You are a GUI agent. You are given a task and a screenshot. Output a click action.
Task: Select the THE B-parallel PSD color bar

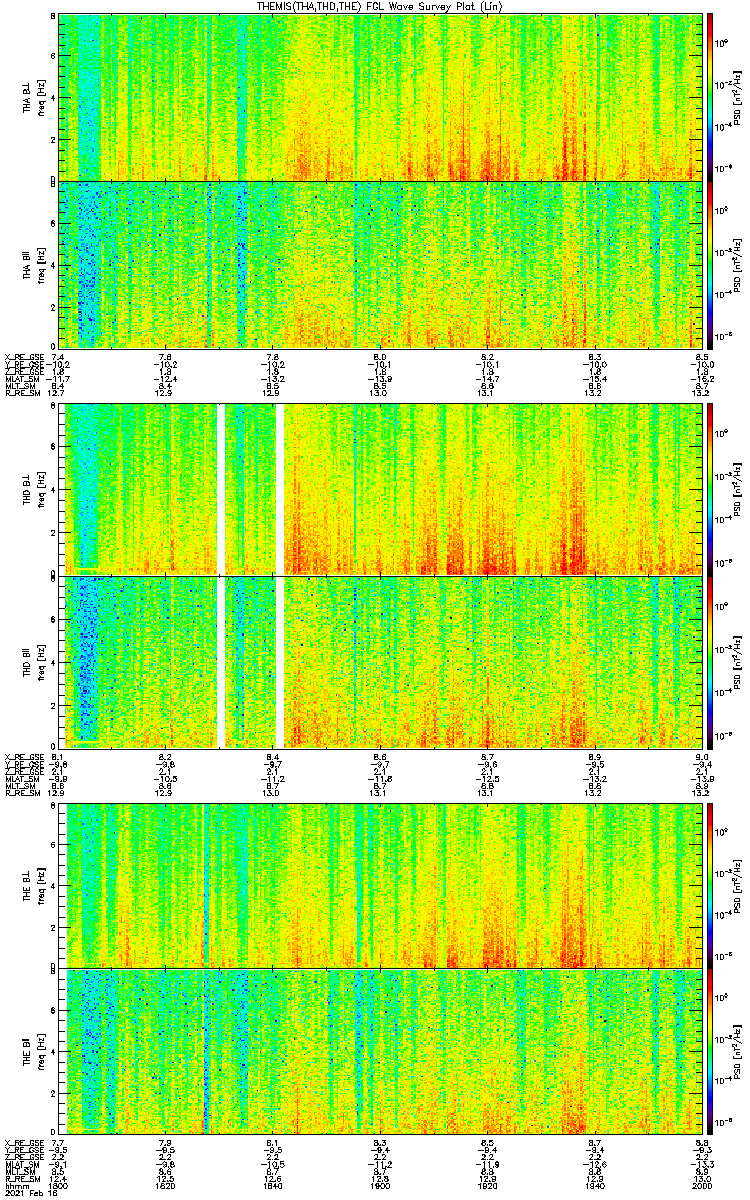(x=712, y=1051)
